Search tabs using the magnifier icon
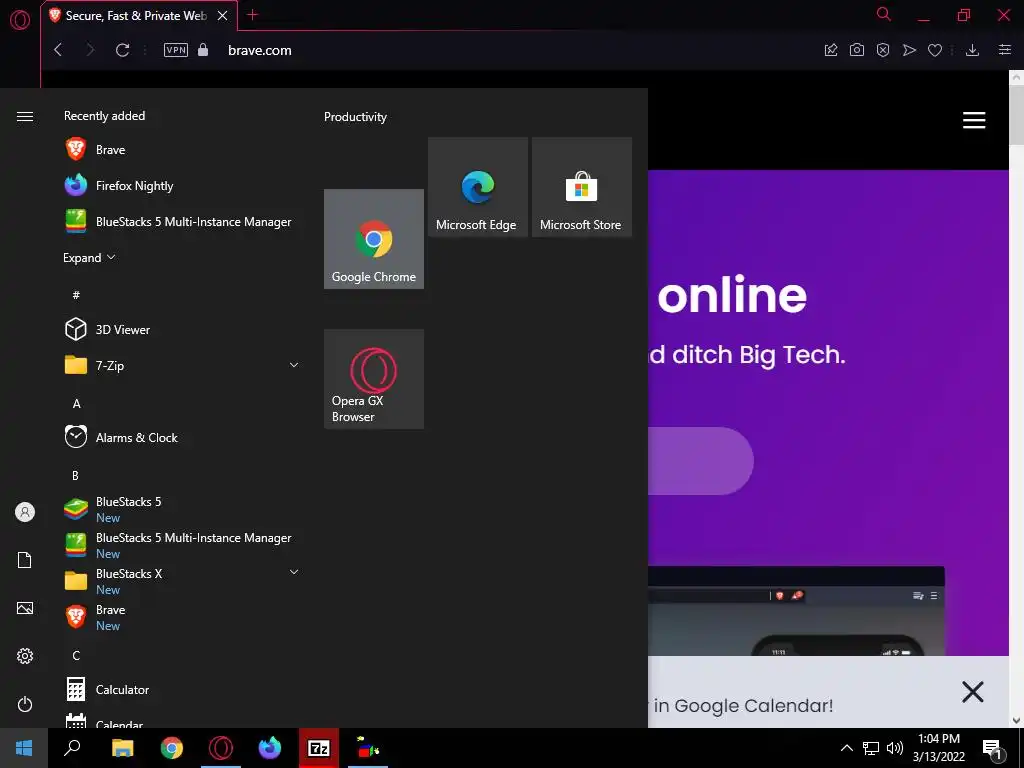Image resolution: width=1024 pixels, height=768 pixels. [884, 14]
